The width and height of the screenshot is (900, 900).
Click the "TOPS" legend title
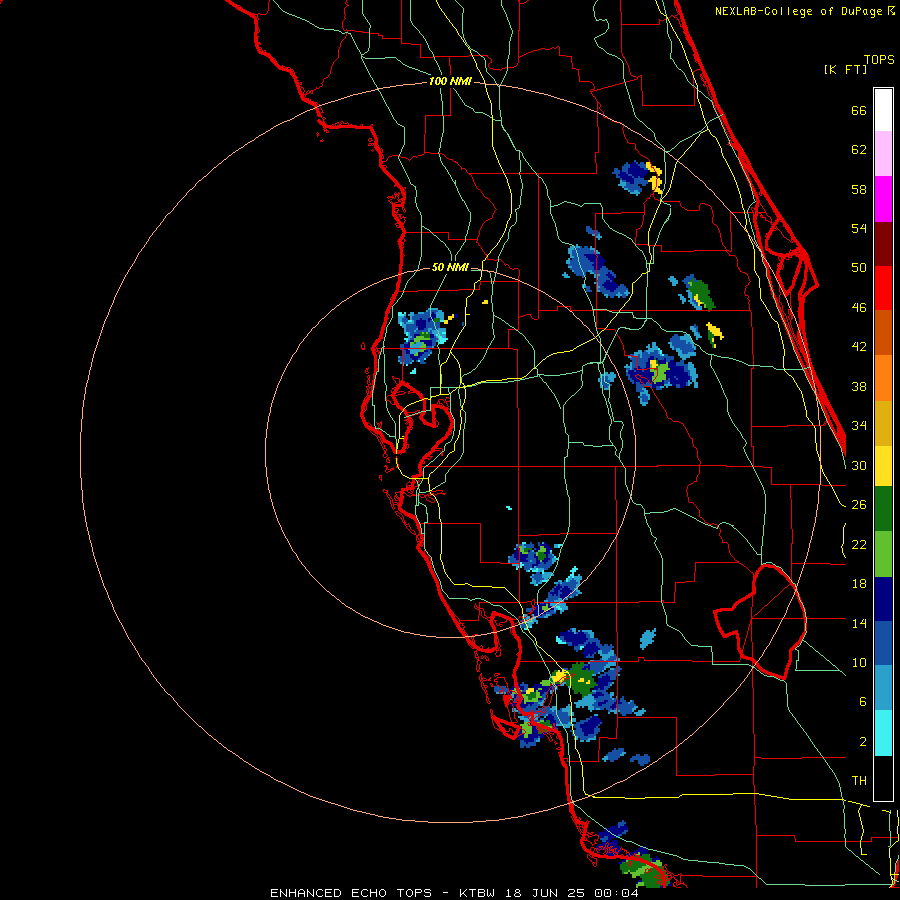pos(879,60)
